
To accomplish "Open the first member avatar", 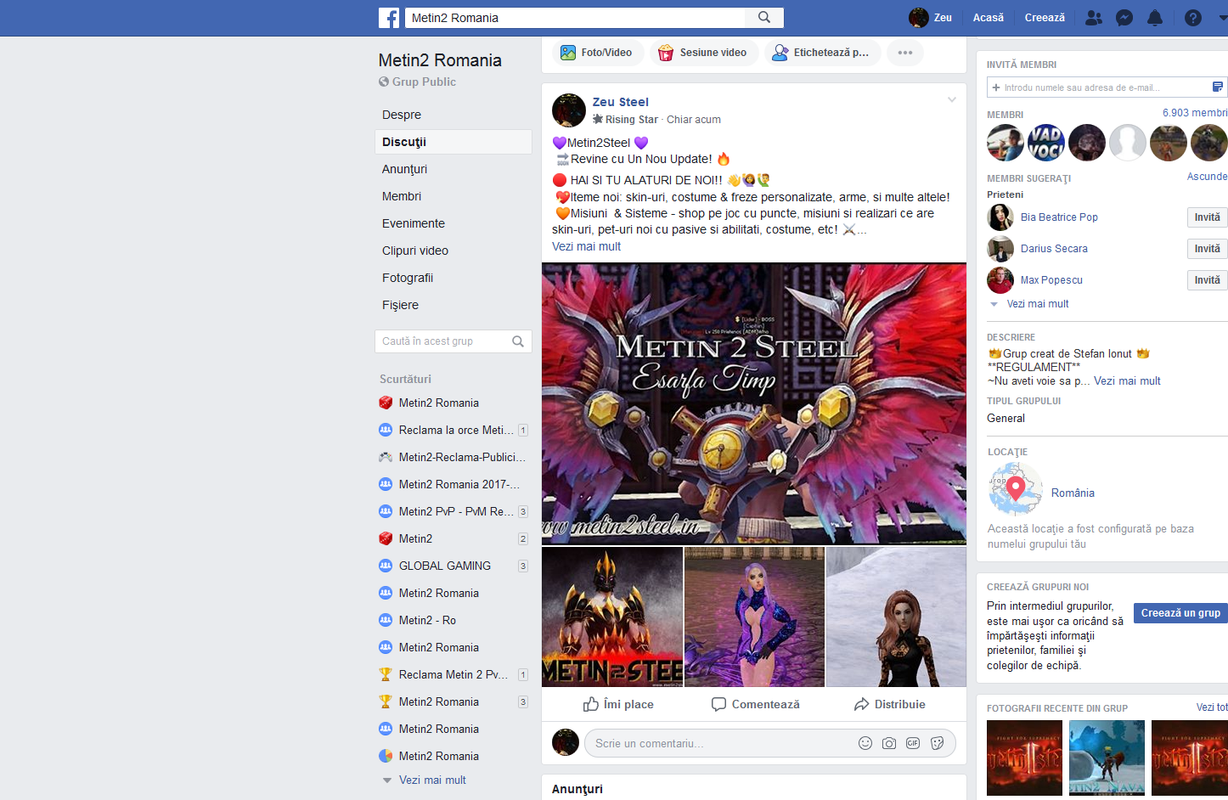I will coord(1006,142).
